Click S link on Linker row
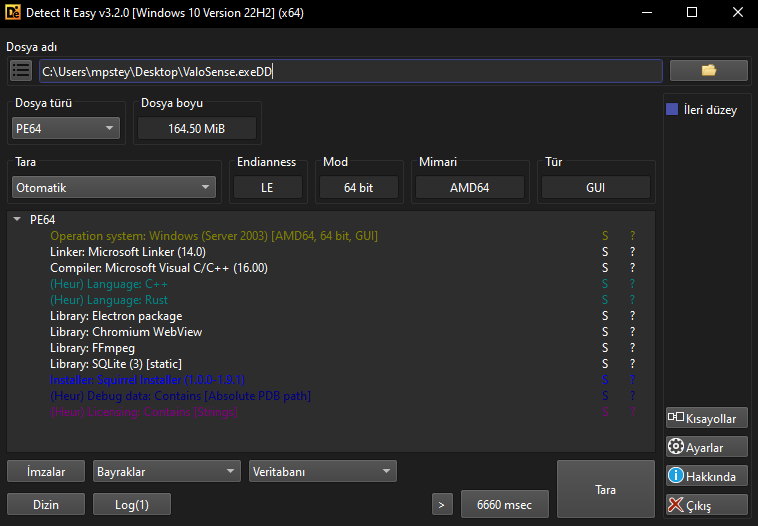 point(605,252)
